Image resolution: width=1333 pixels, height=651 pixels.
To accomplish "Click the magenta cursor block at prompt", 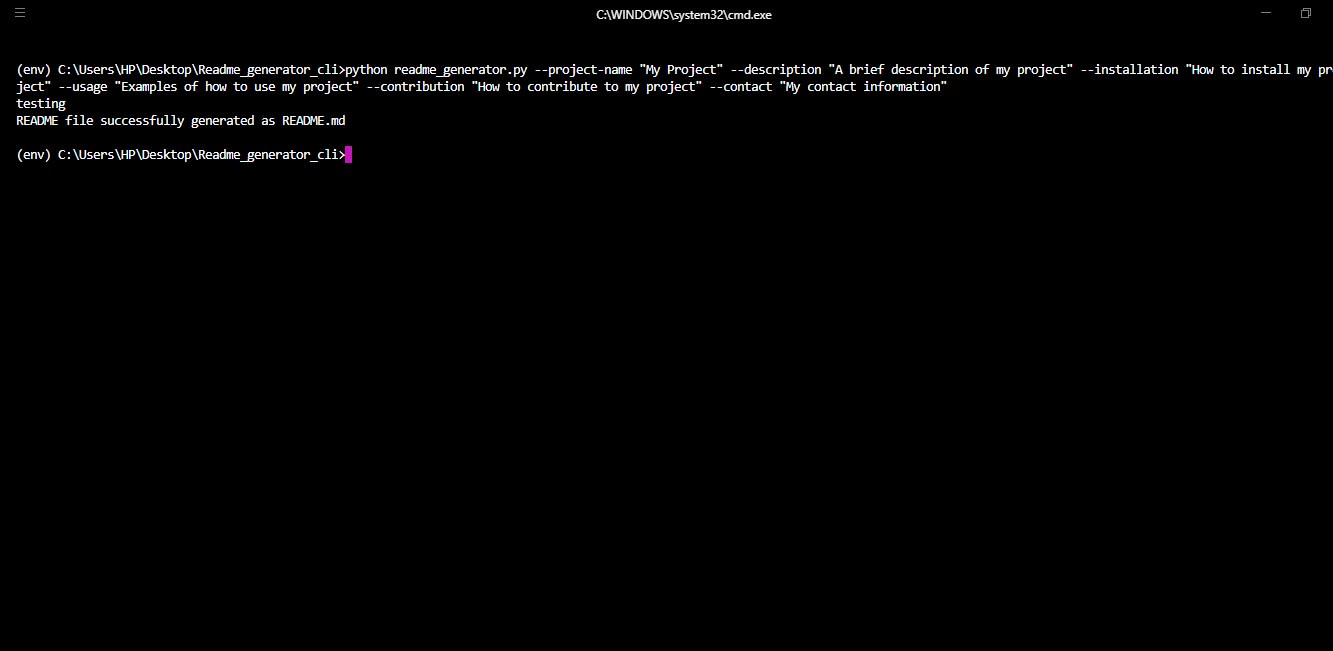I will (x=348, y=155).
